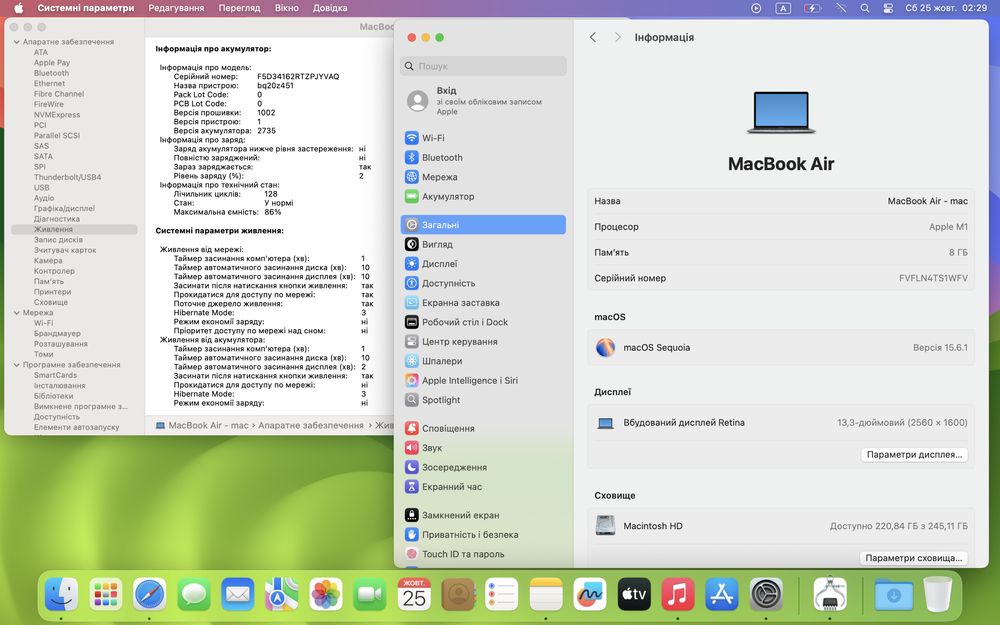Image resolution: width=1000 pixels, height=625 pixels.
Task: Open Довідка menu
Action: pyautogui.click(x=330, y=8)
